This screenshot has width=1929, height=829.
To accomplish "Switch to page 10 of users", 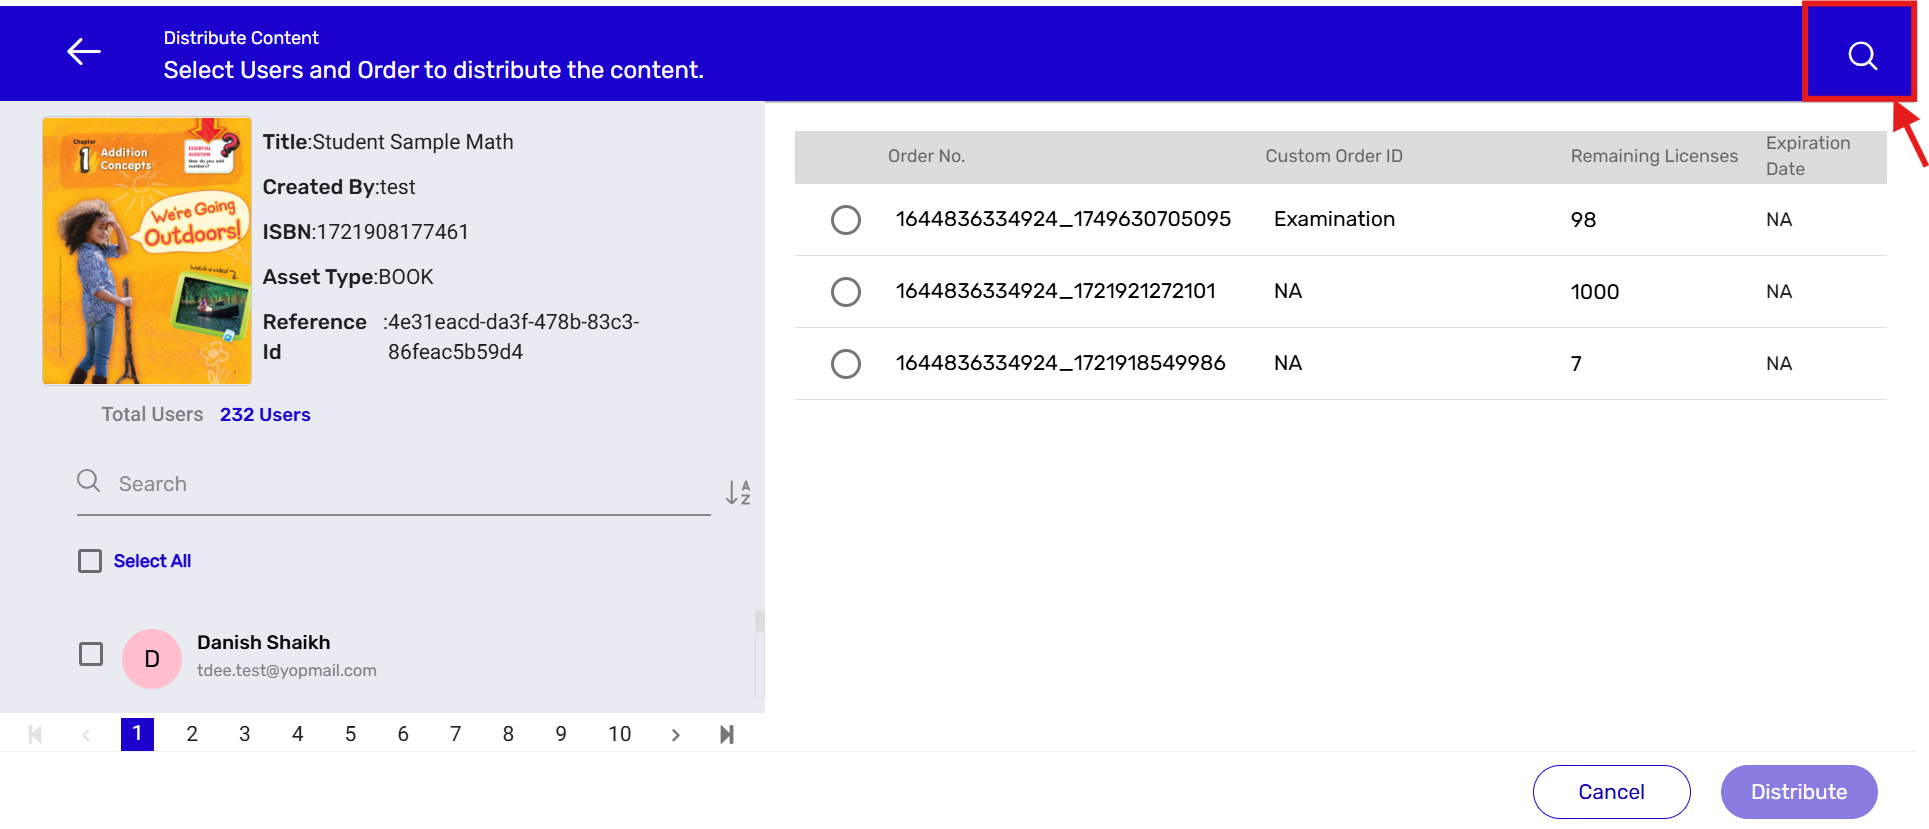I will (x=619, y=735).
